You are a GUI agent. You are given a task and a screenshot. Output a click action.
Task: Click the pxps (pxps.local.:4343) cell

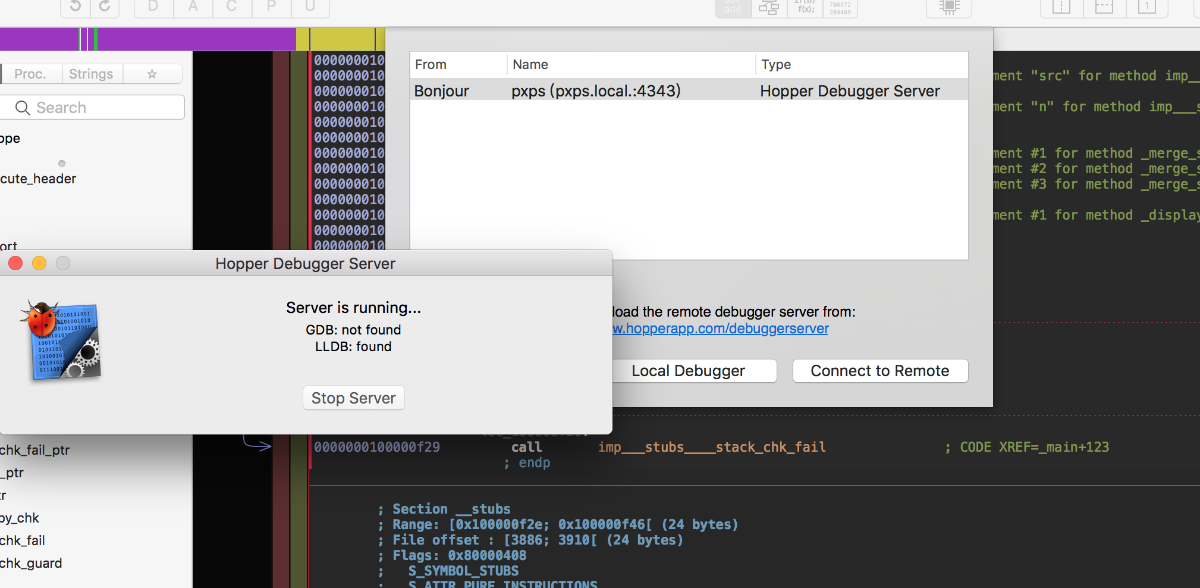click(596, 91)
